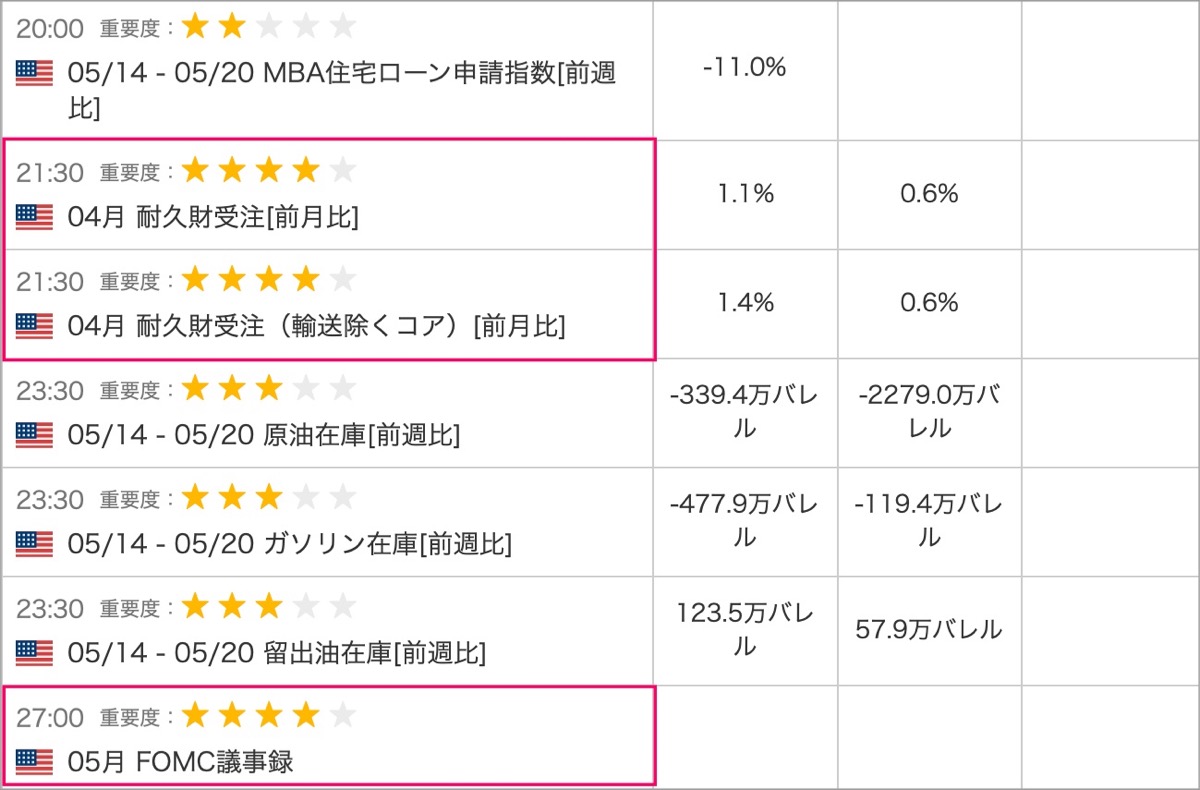Click US flag beside 原油在庫[前週比]
The width and height of the screenshot is (1200, 790).
click(34, 434)
